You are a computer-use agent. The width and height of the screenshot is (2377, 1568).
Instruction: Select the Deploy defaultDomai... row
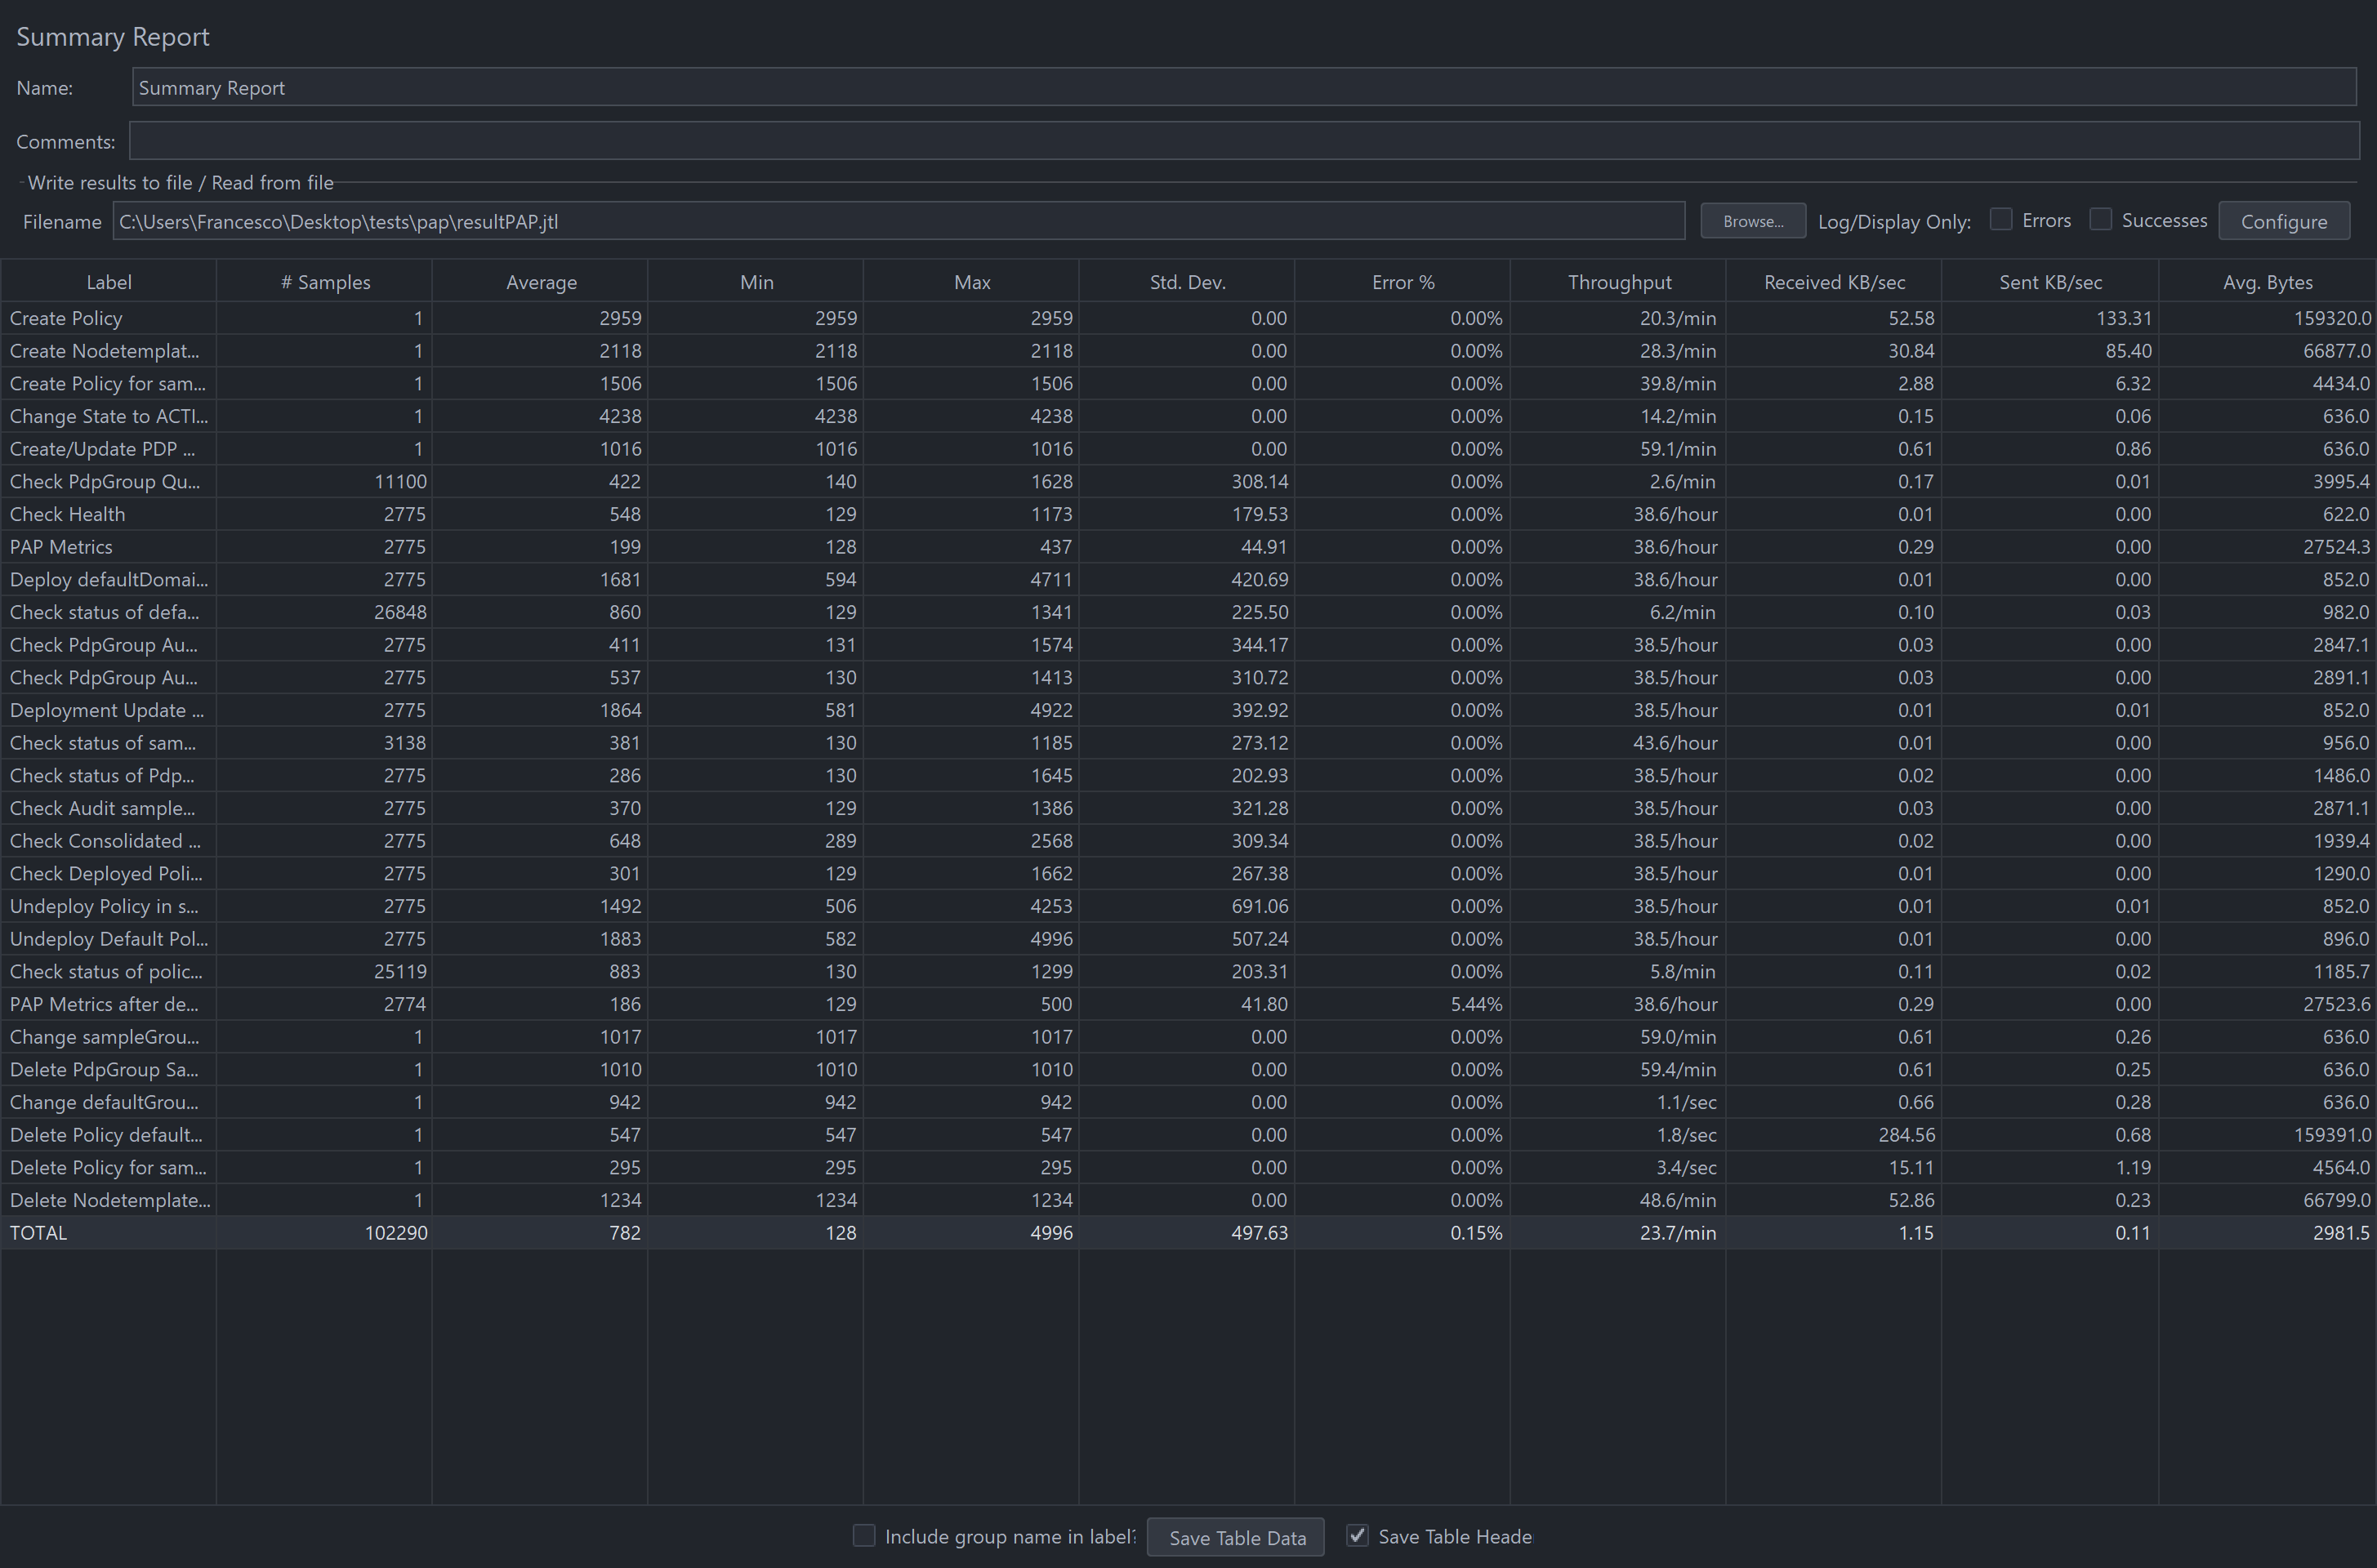pyautogui.click(x=1188, y=580)
